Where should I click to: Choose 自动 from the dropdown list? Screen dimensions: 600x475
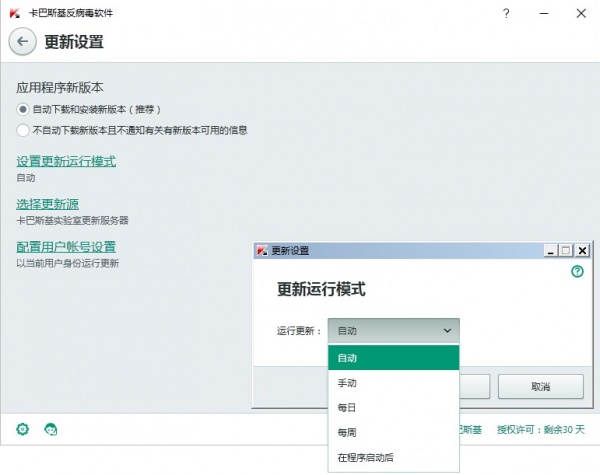pyautogui.click(x=393, y=358)
